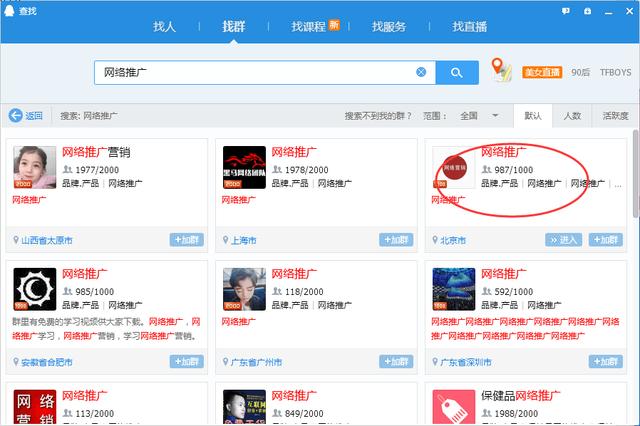Open the 找服务 tab

pos(389,27)
